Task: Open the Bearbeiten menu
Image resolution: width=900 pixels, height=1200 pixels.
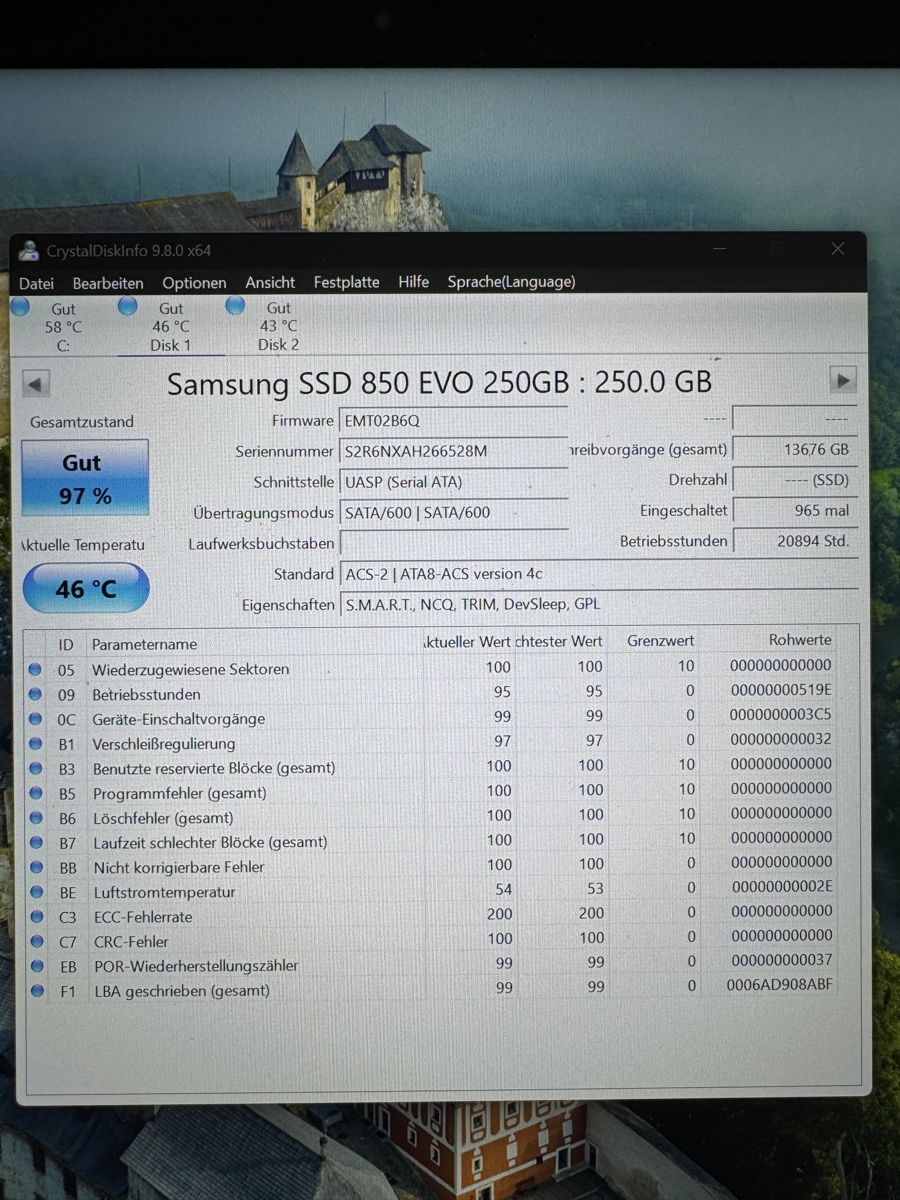Action: (x=108, y=283)
